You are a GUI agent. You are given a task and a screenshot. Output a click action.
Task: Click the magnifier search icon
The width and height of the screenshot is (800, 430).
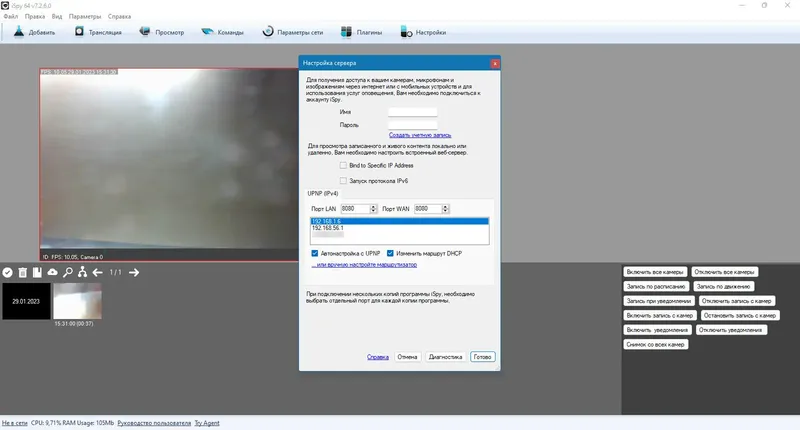click(67, 272)
